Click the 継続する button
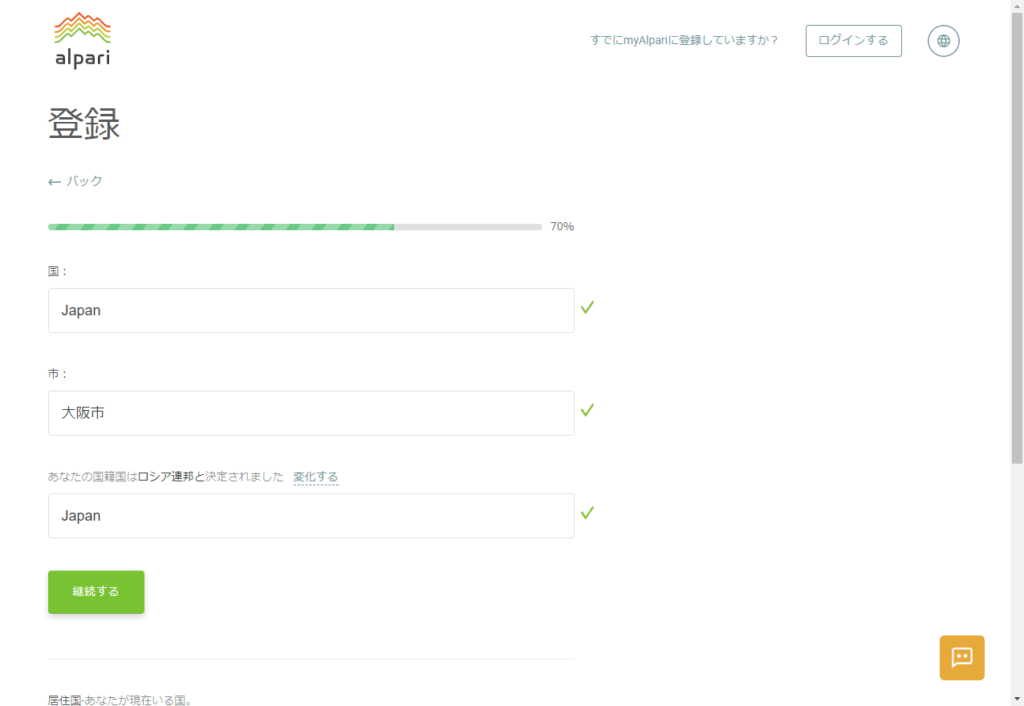This screenshot has height=706, width=1024. (96, 592)
